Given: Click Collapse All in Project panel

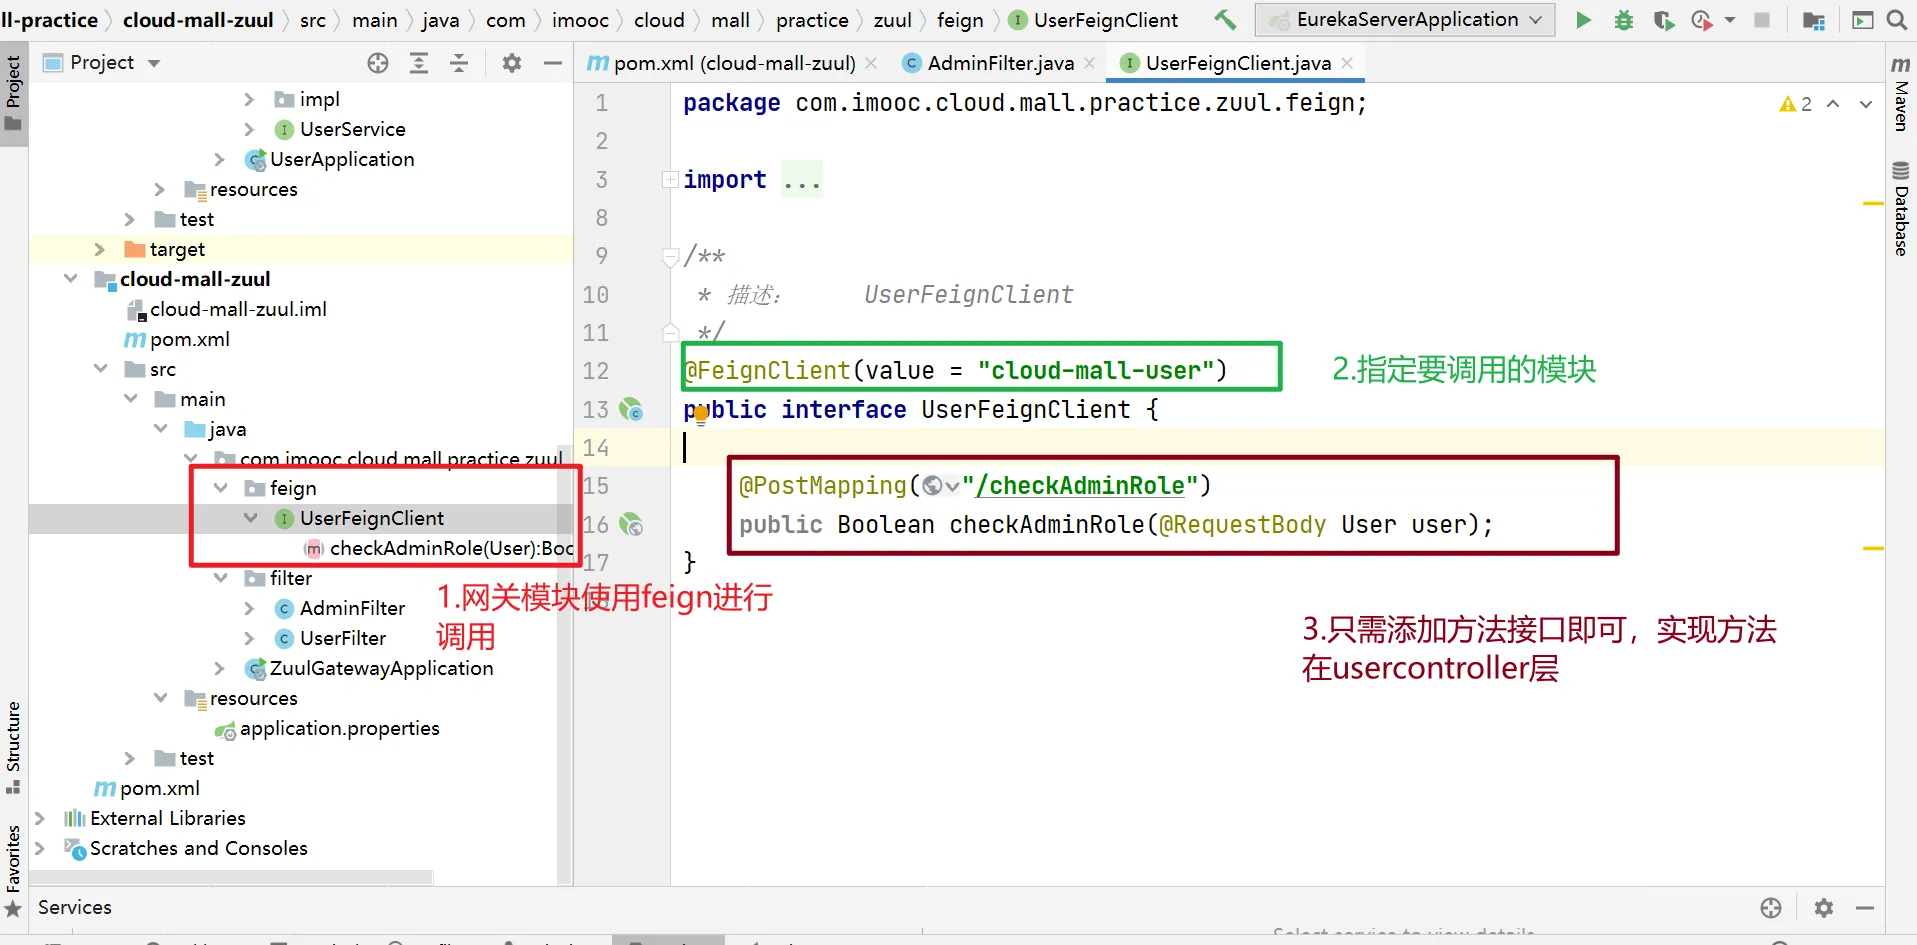Looking at the screenshot, I should (x=459, y=63).
